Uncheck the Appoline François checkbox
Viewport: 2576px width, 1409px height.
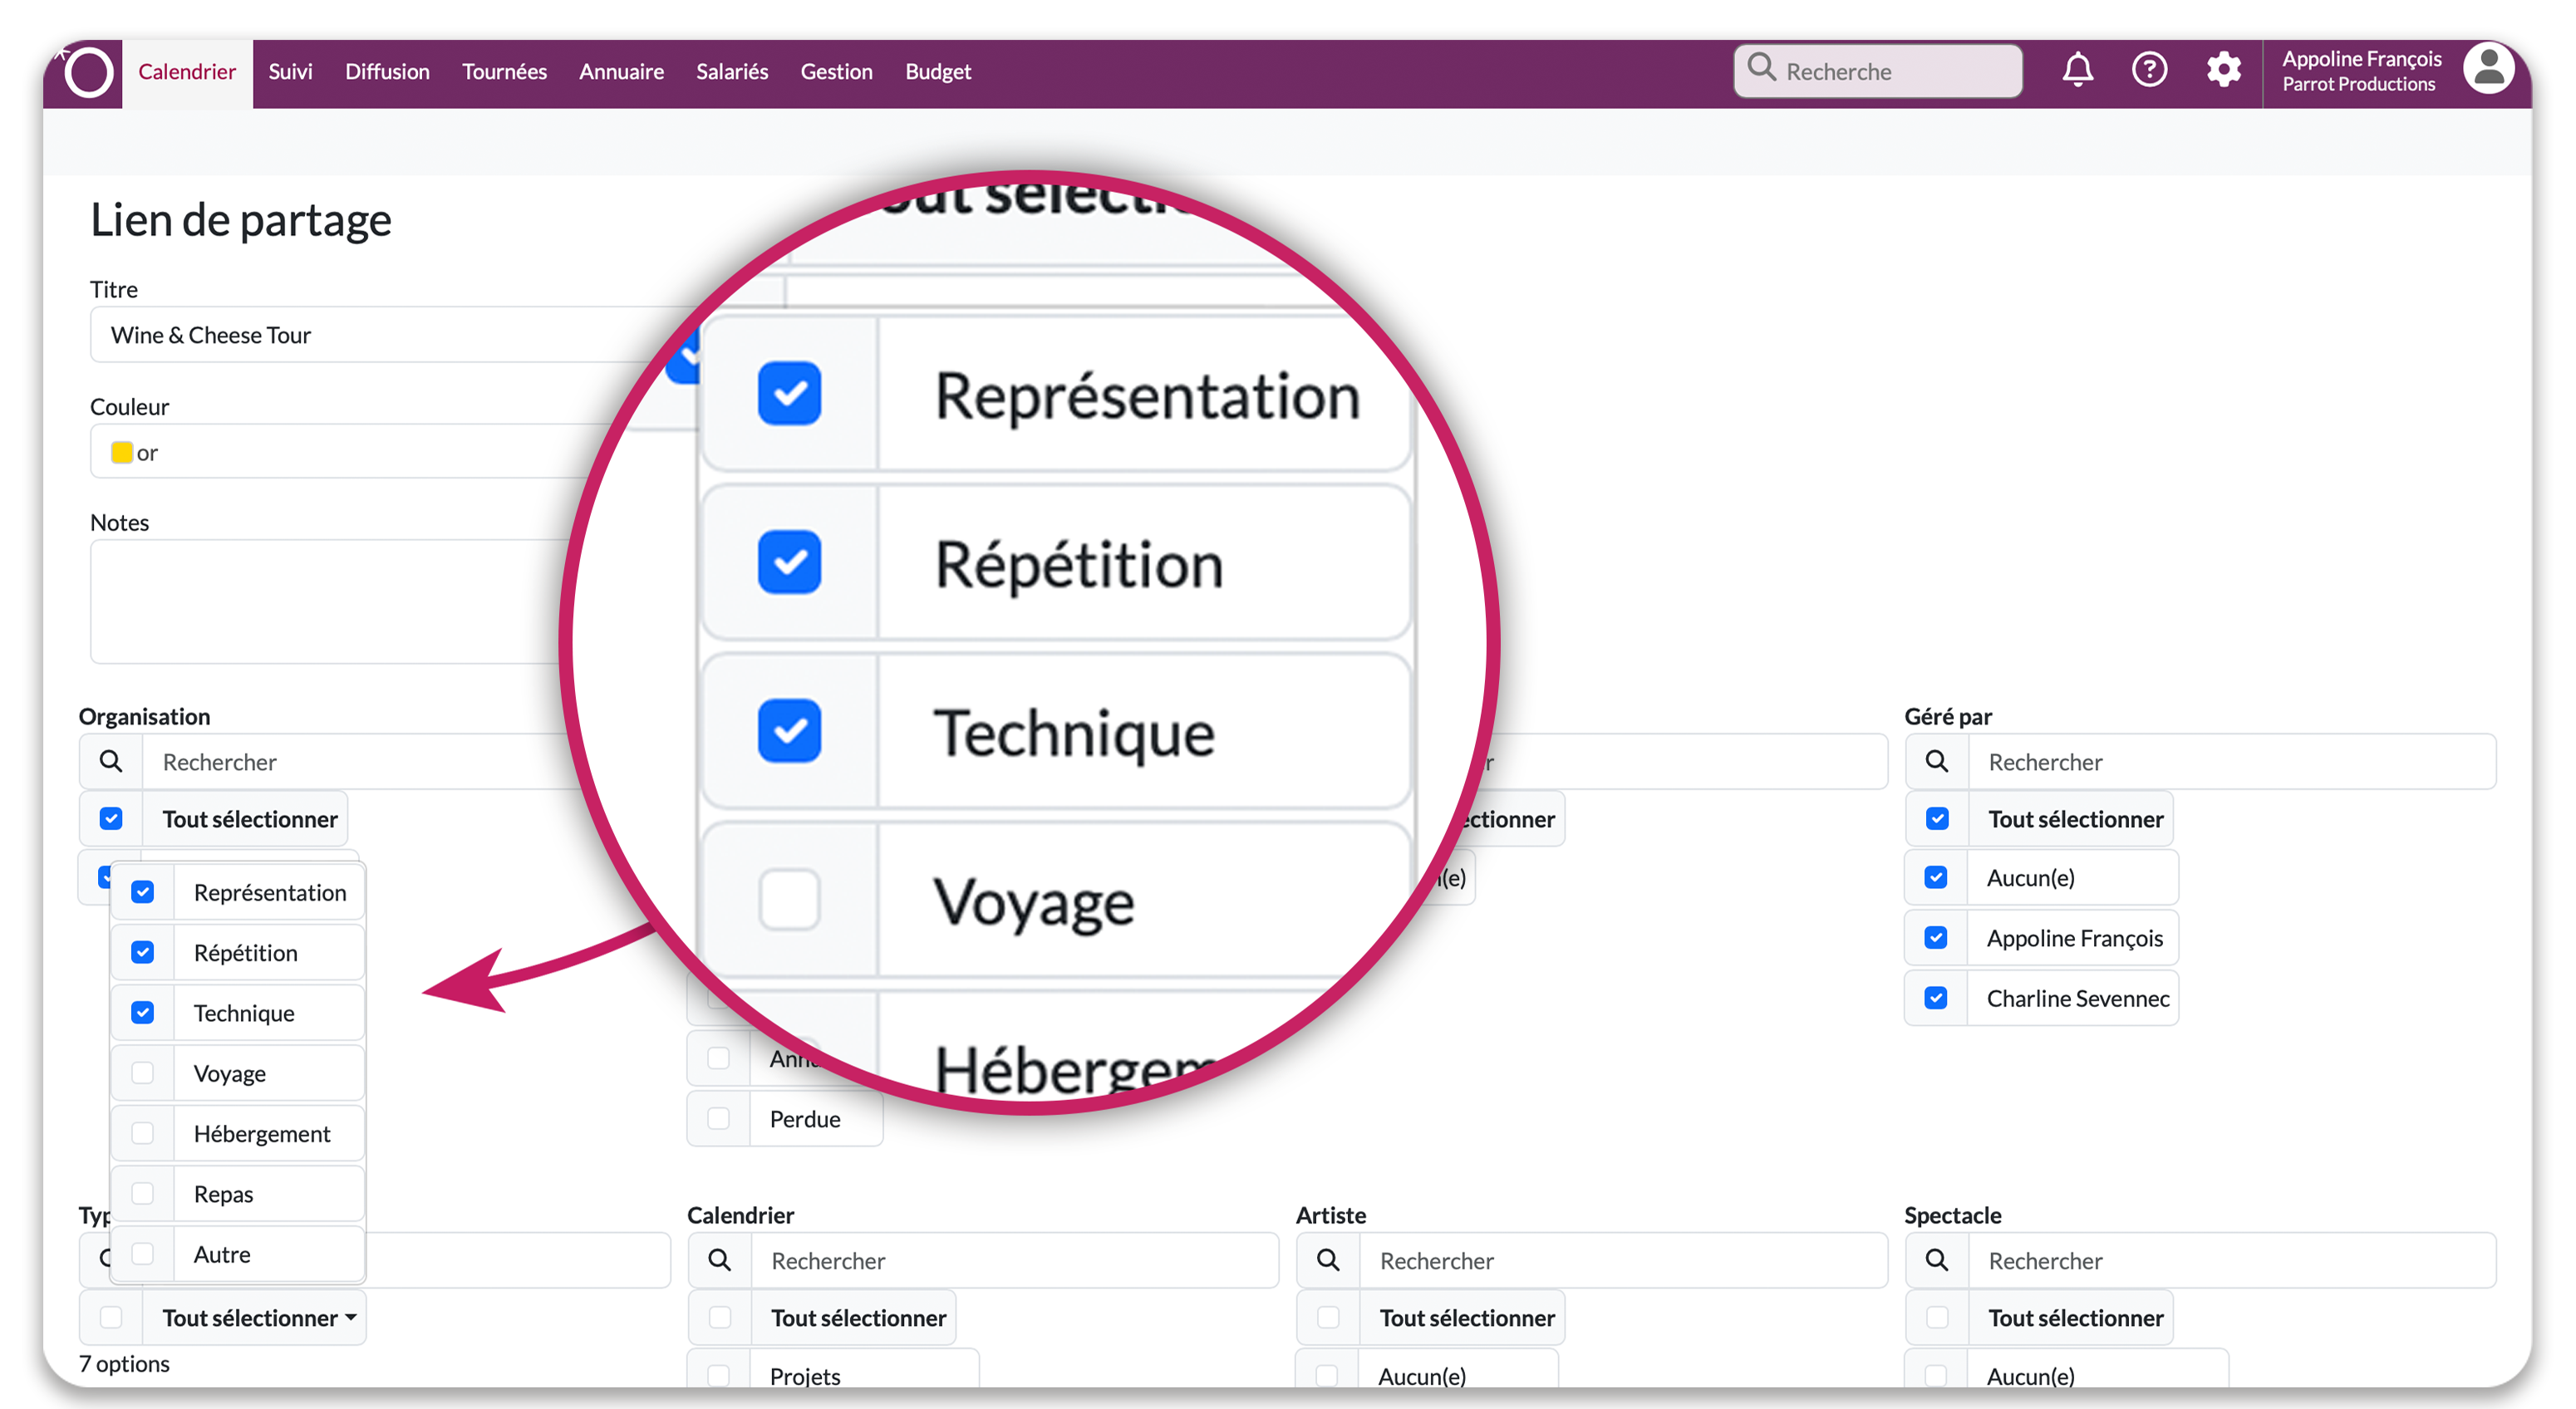[x=1936, y=937]
